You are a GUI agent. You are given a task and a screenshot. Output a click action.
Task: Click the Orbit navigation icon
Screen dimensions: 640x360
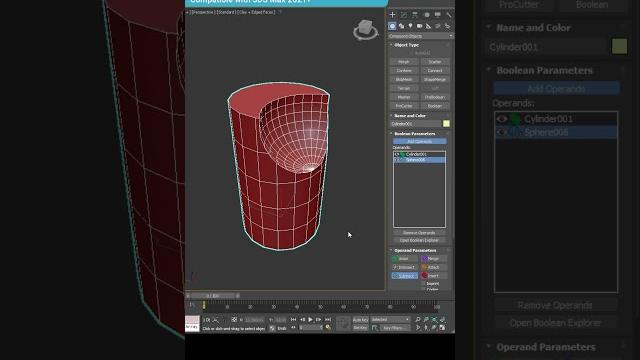click(x=434, y=327)
